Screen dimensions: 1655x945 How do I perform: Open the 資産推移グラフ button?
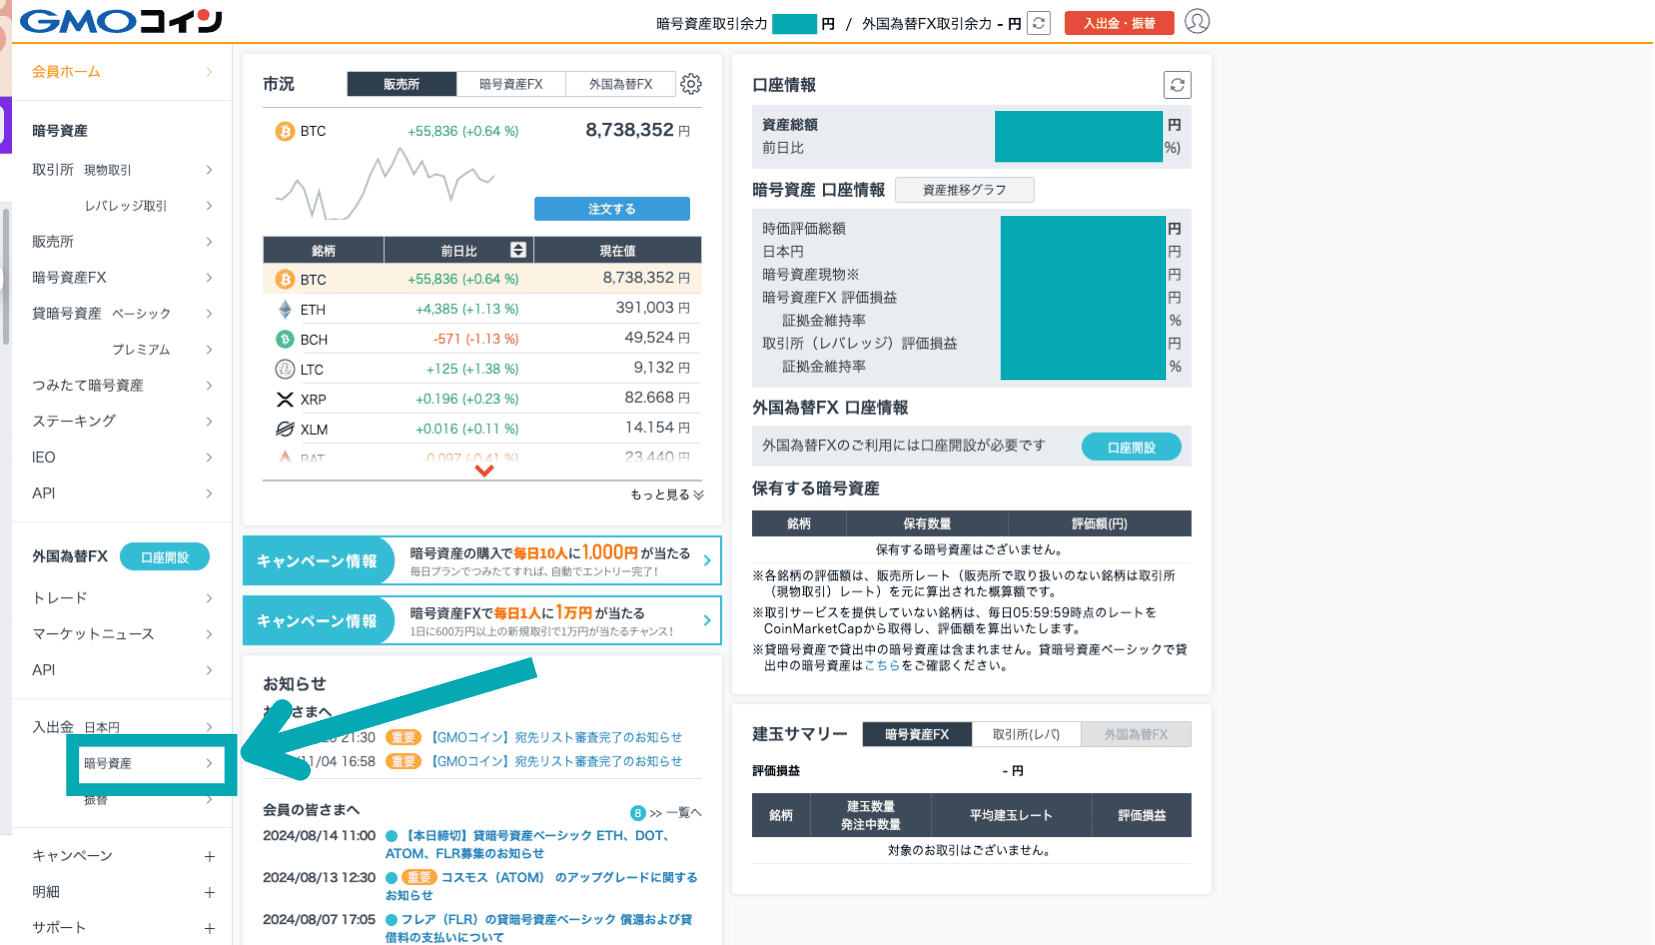pyautogui.click(x=964, y=190)
